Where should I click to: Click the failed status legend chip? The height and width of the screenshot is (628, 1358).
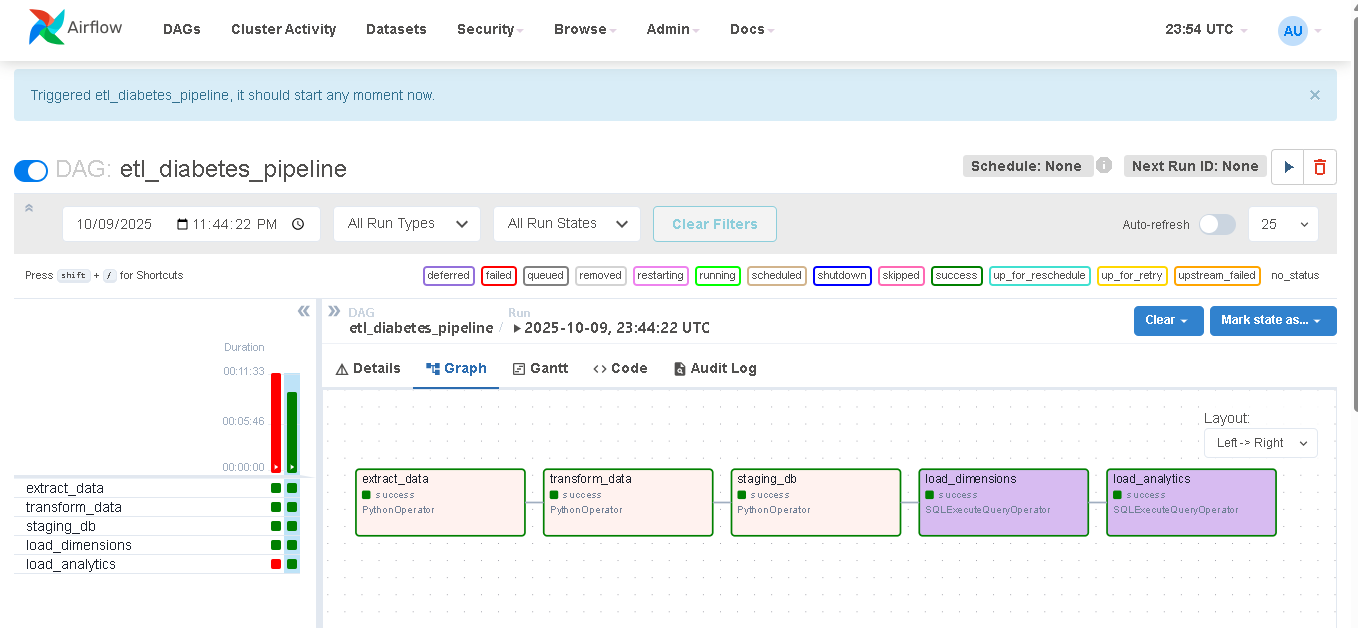pyautogui.click(x=499, y=275)
